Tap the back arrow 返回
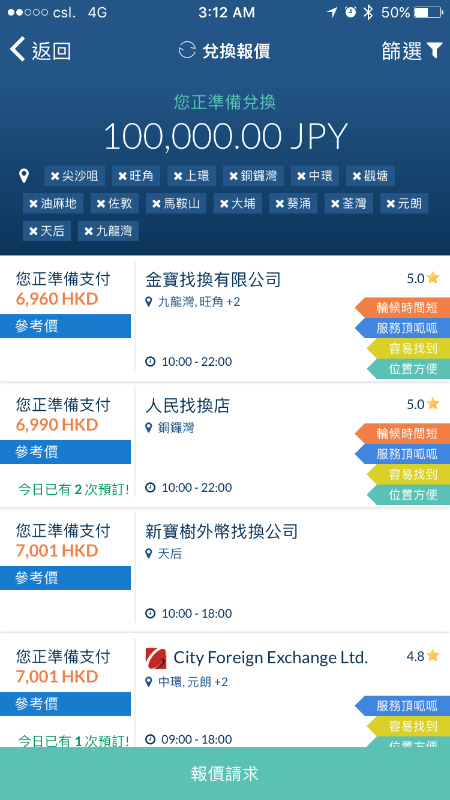This screenshot has width=450, height=800. click(40, 51)
